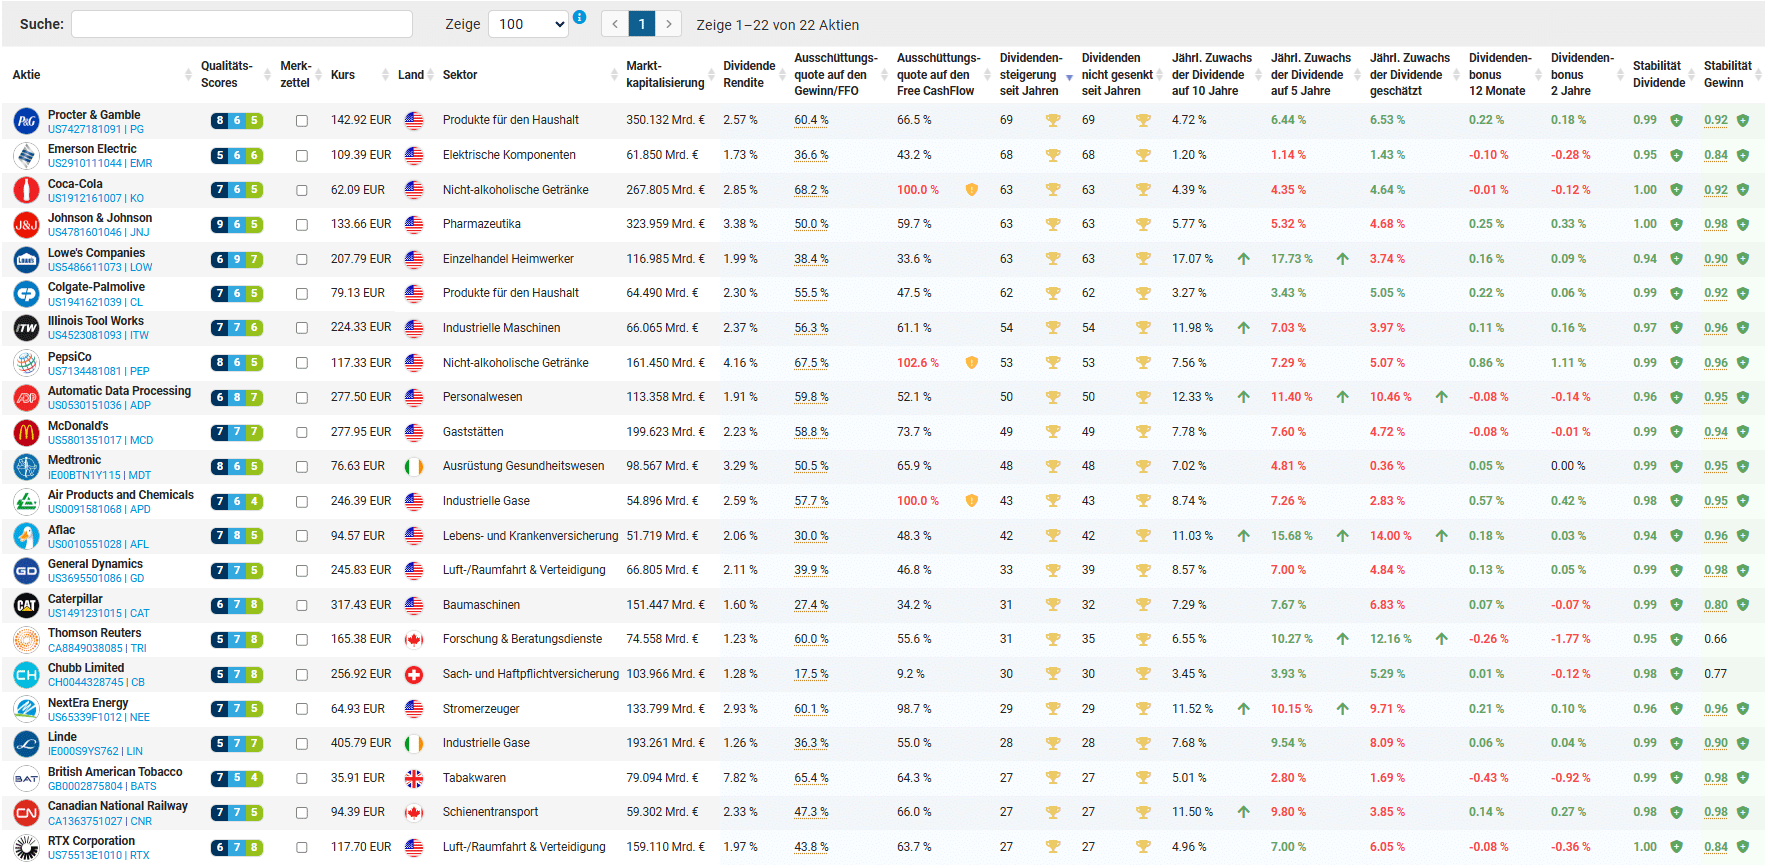Sort by Marktkapitalisierung column header
1765x865 pixels.
pyautogui.click(x=665, y=75)
